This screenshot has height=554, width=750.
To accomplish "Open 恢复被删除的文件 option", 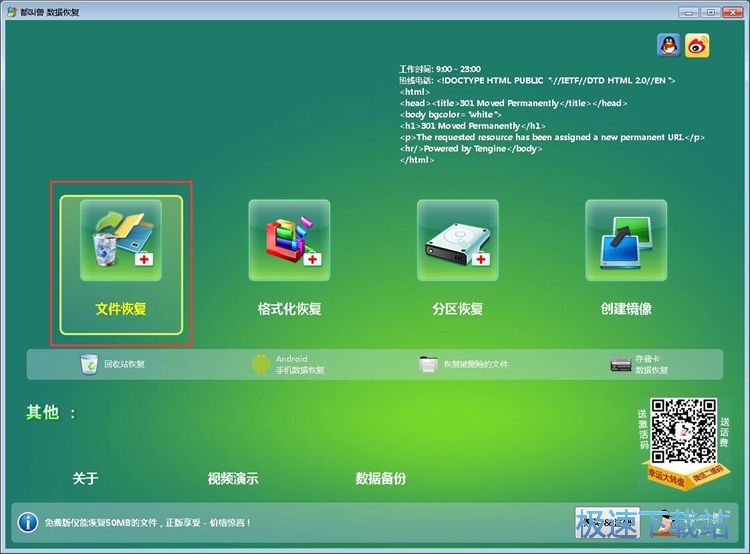I will tap(475, 365).
